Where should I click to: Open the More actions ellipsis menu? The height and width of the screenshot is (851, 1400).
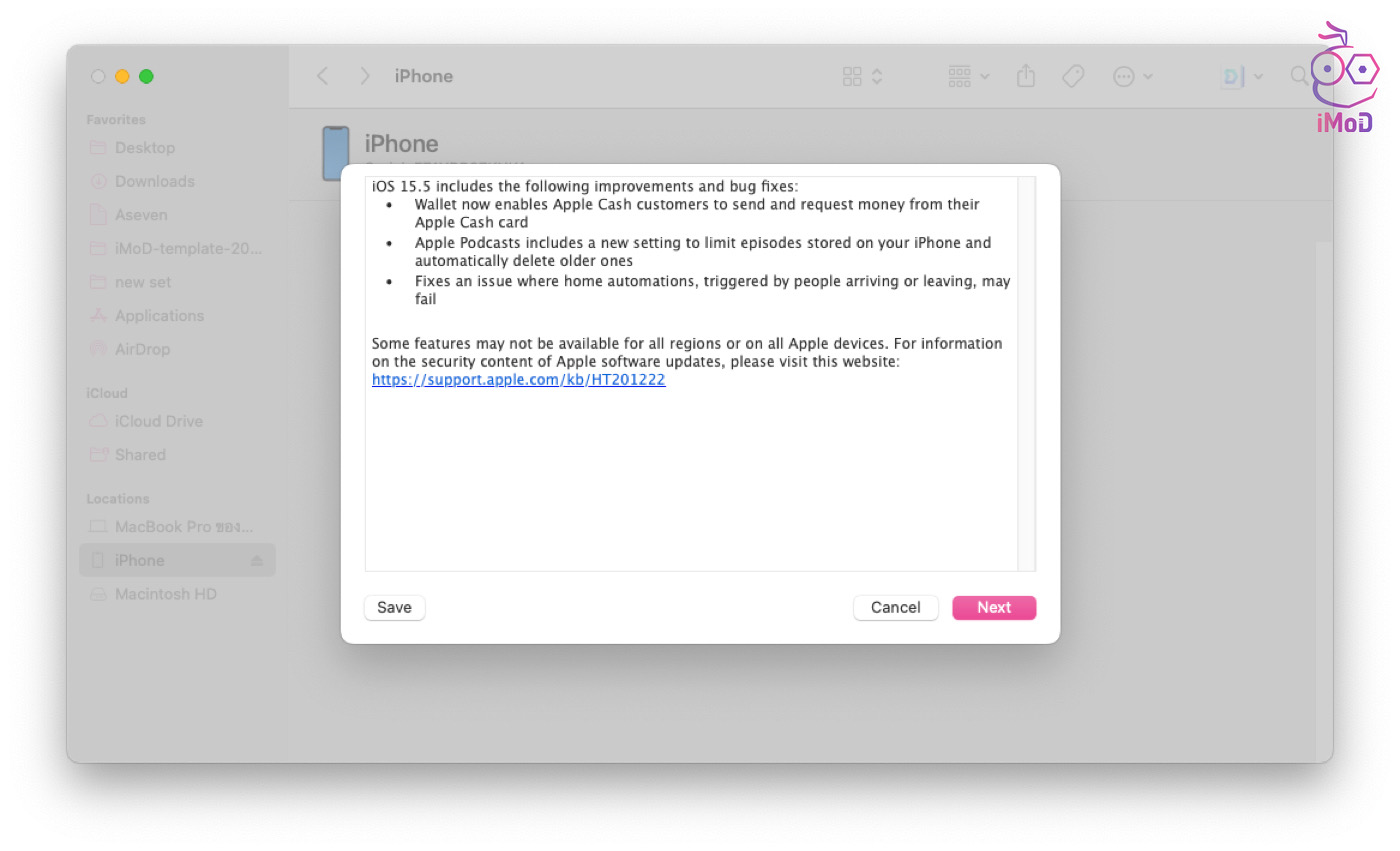(1132, 76)
